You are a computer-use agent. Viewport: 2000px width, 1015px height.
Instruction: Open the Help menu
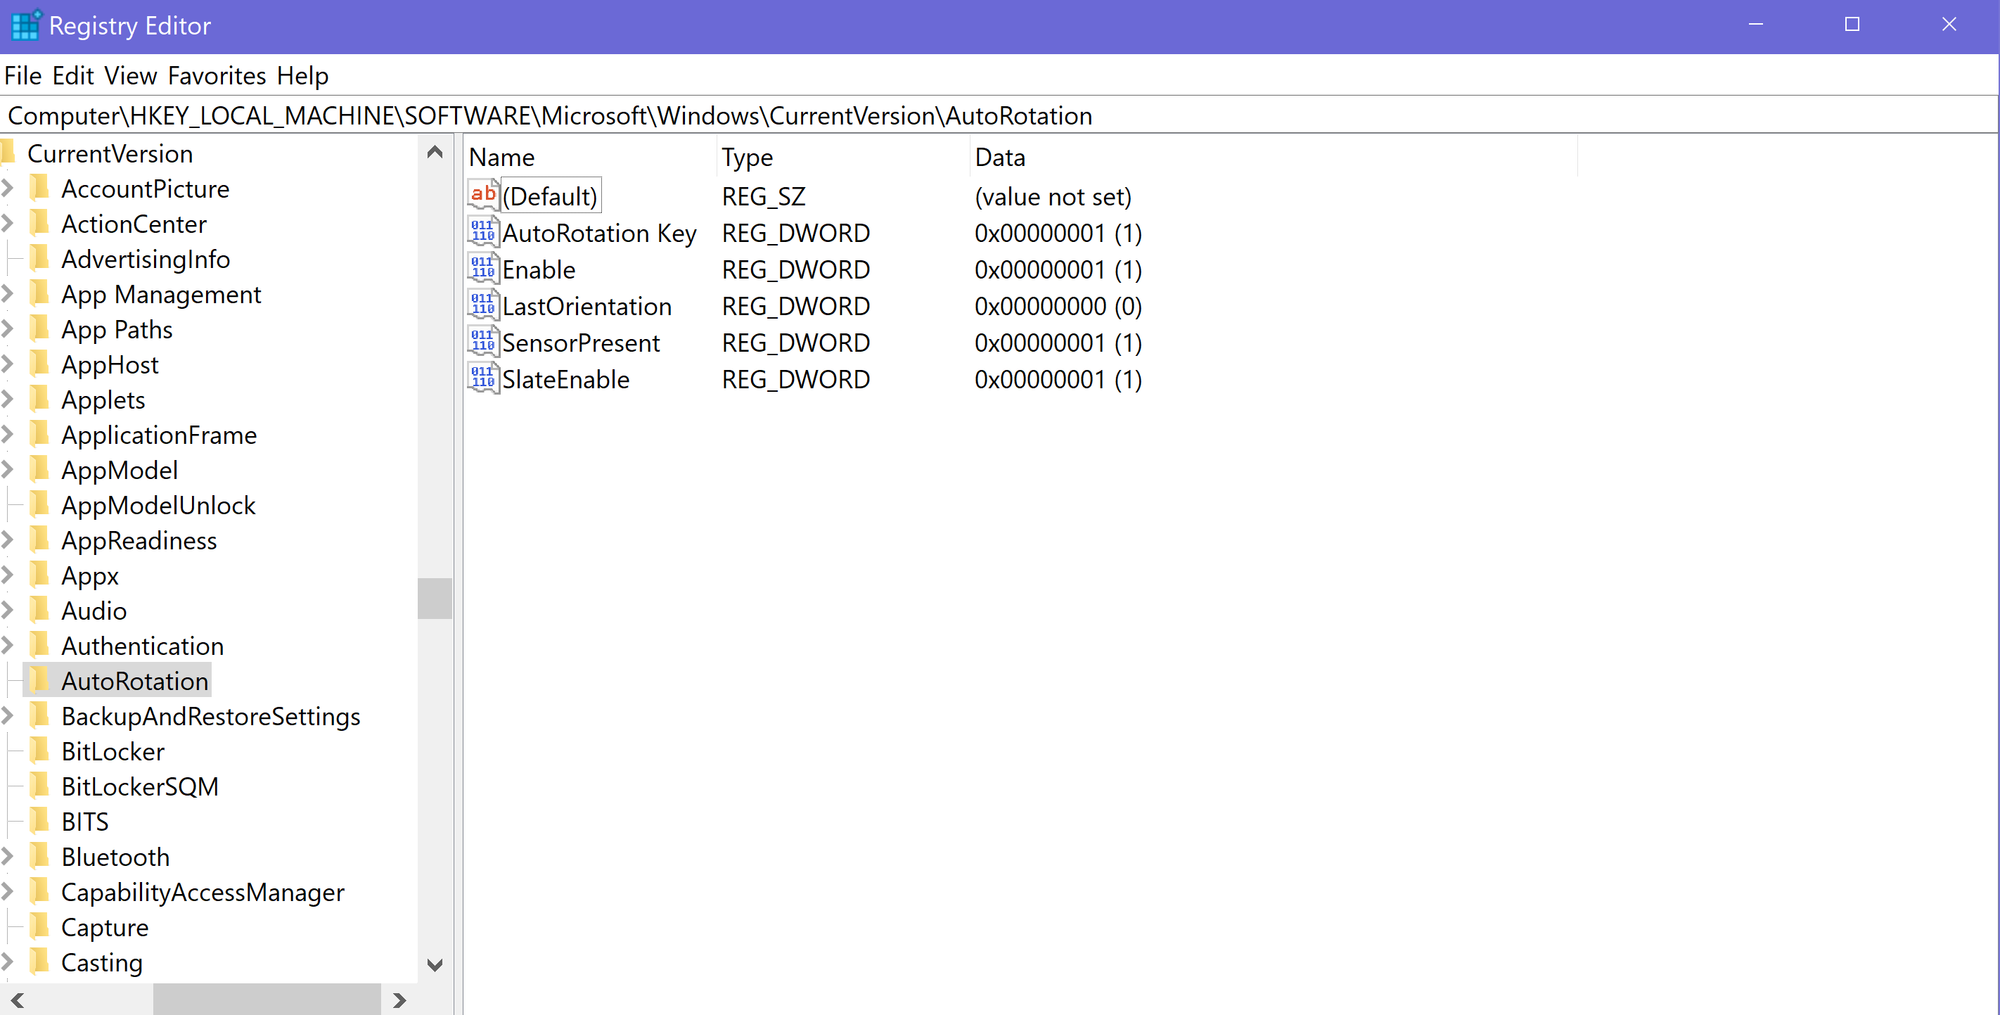pos(303,76)
